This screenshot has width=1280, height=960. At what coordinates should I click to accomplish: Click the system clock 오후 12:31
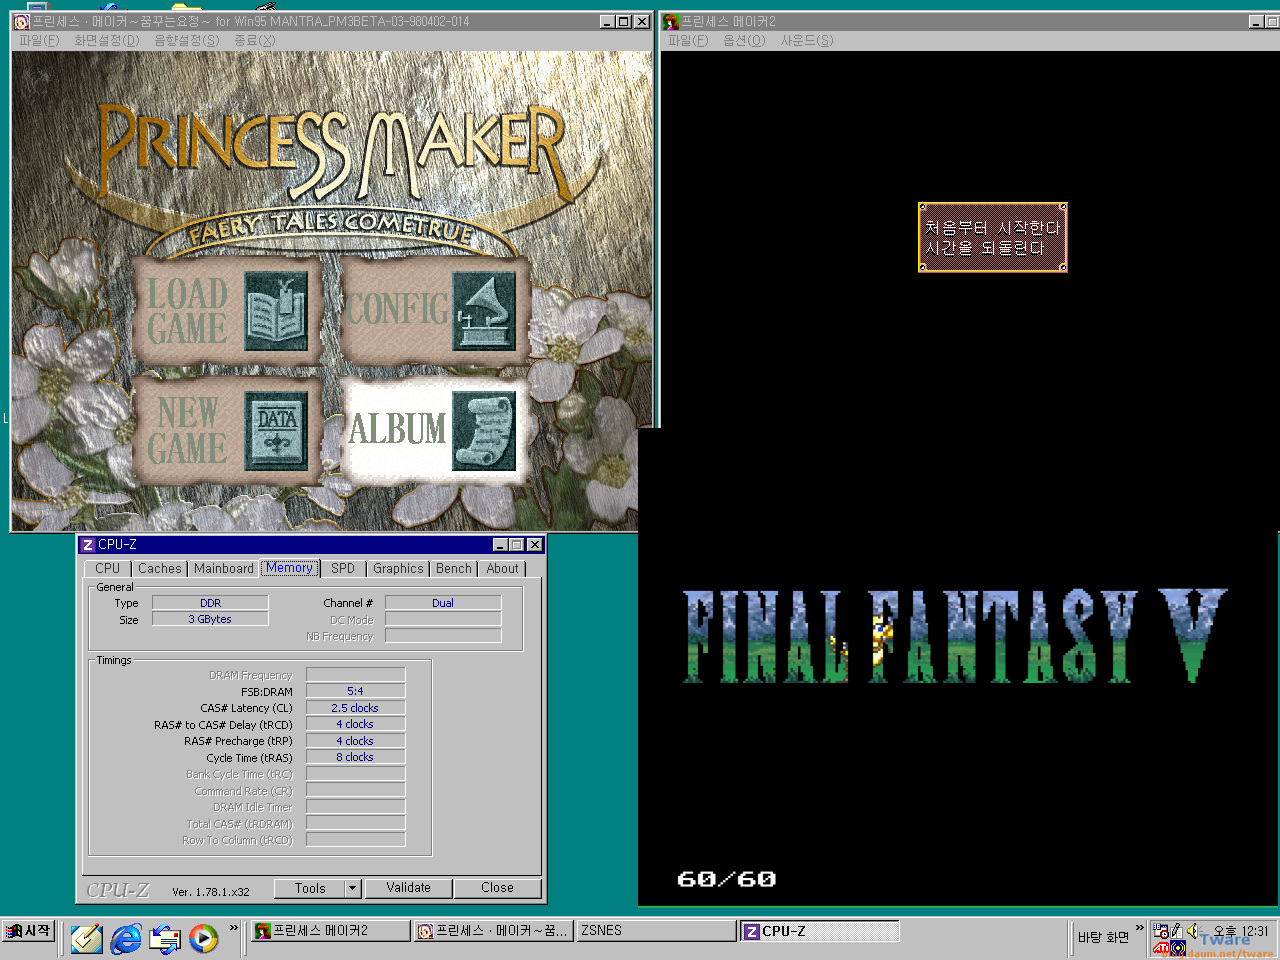(x=1241, y=931)
